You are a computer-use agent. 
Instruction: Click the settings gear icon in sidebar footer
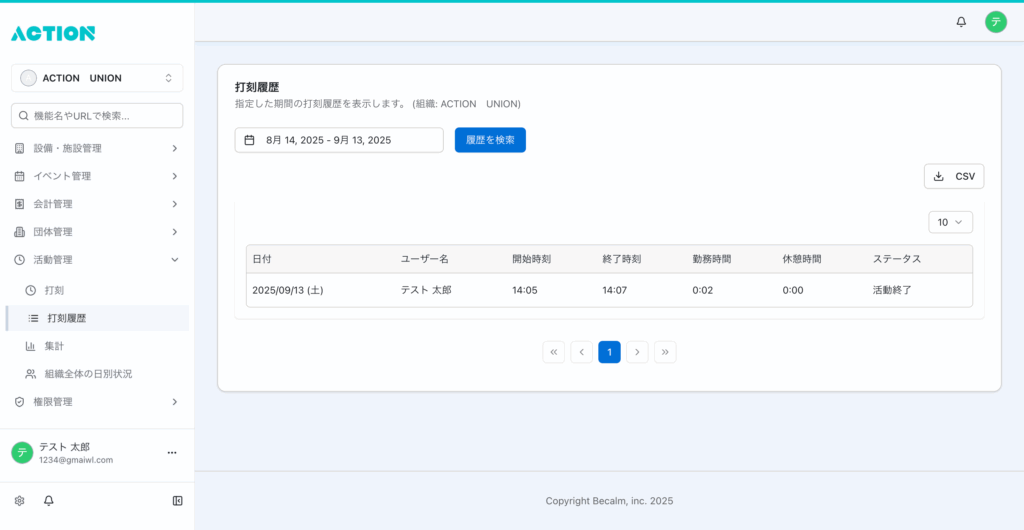pyautogui.click(x=19, y=501)
